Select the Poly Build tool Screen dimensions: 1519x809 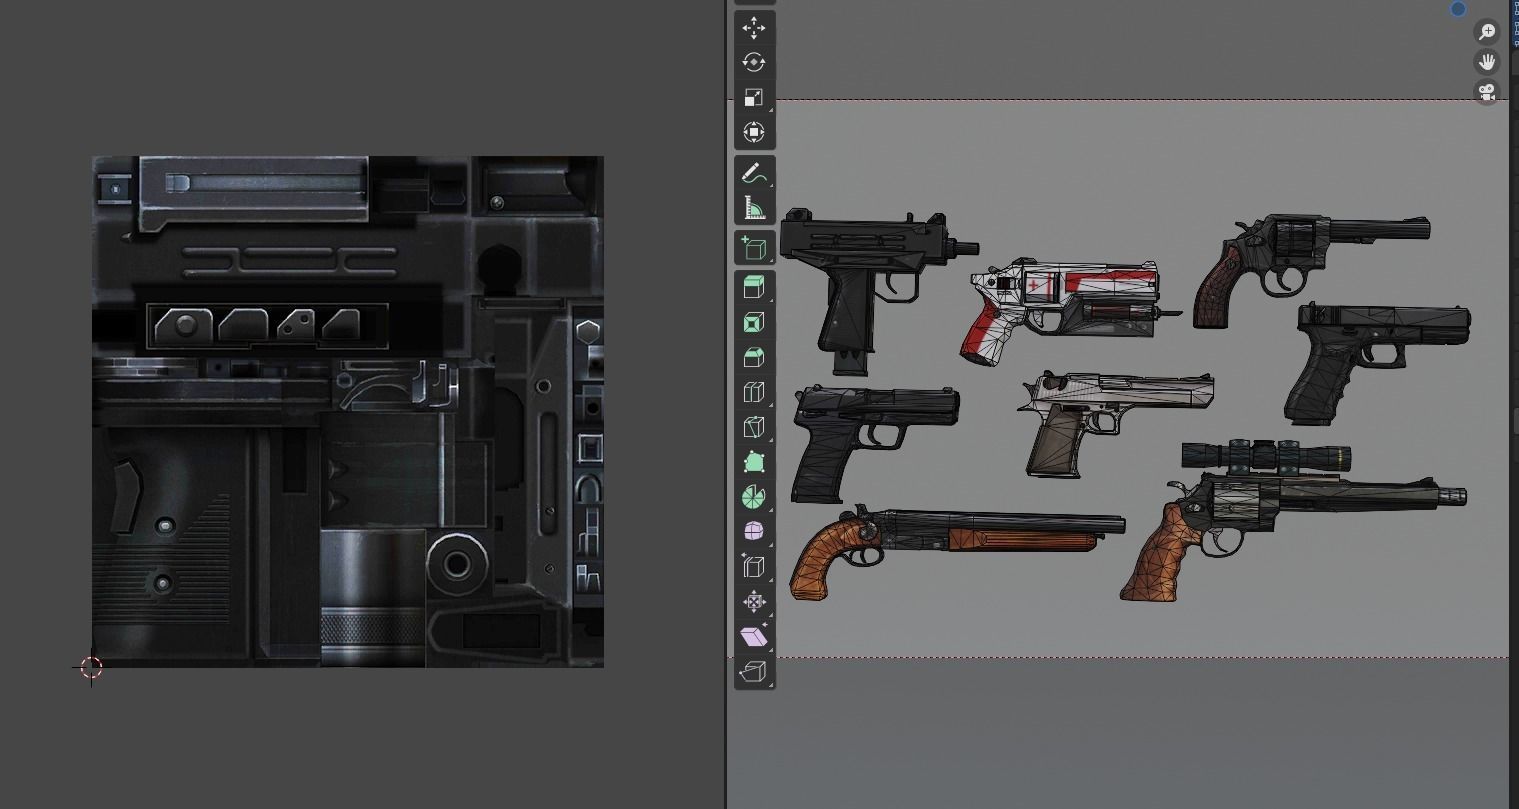[754, 462]
